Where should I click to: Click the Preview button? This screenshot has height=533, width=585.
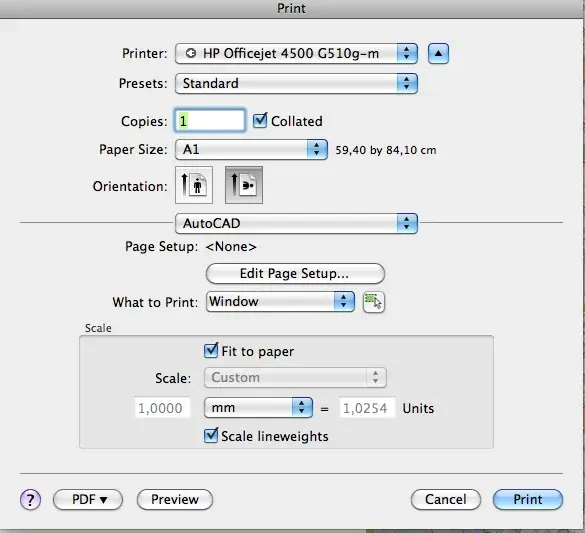tap(175, 499)
